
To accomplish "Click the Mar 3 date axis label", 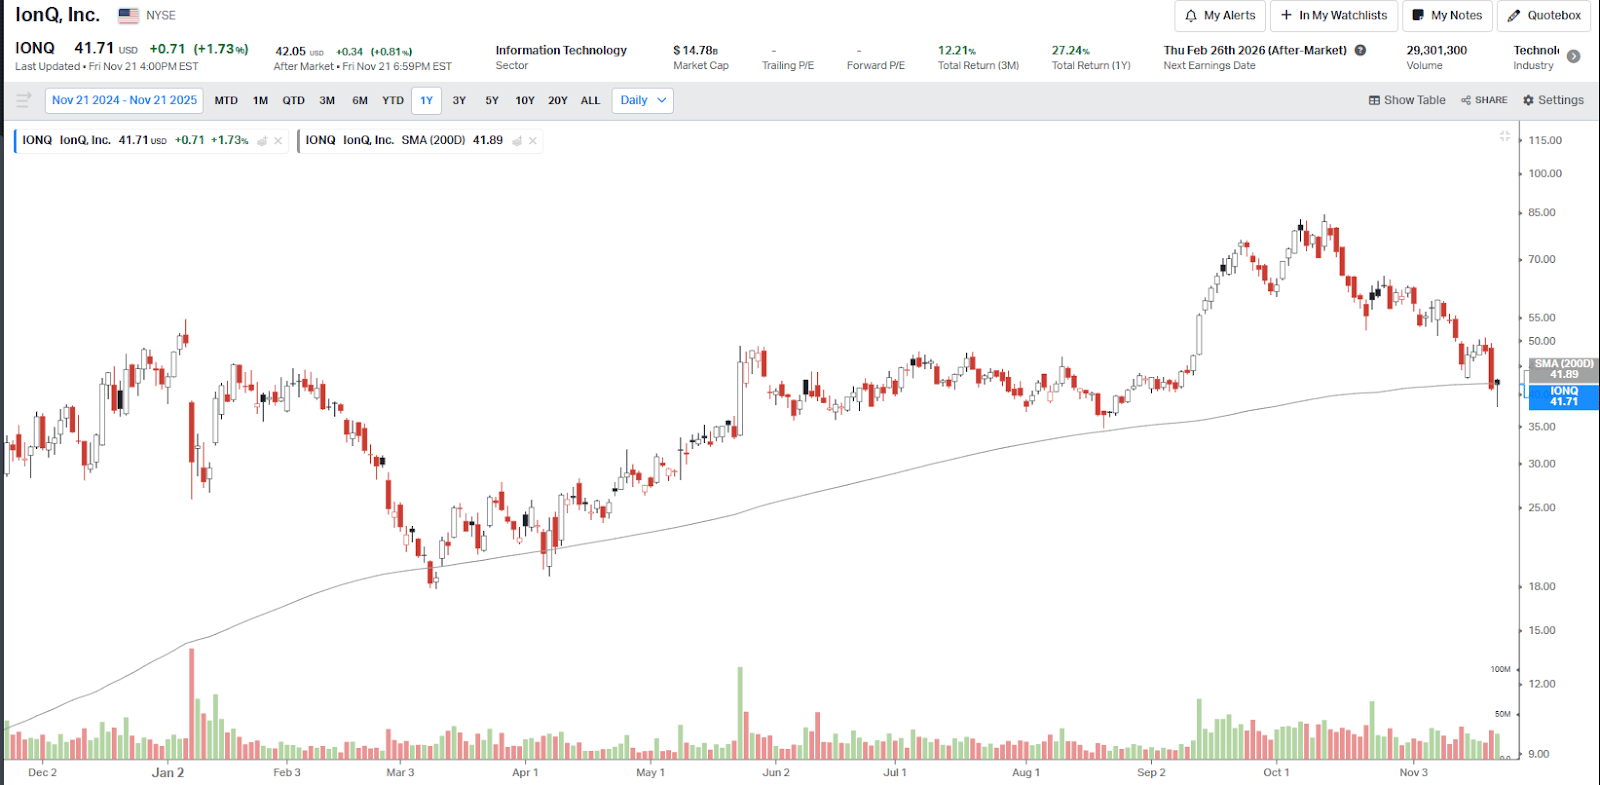I will pyautogui.click(x=400, y=773).
